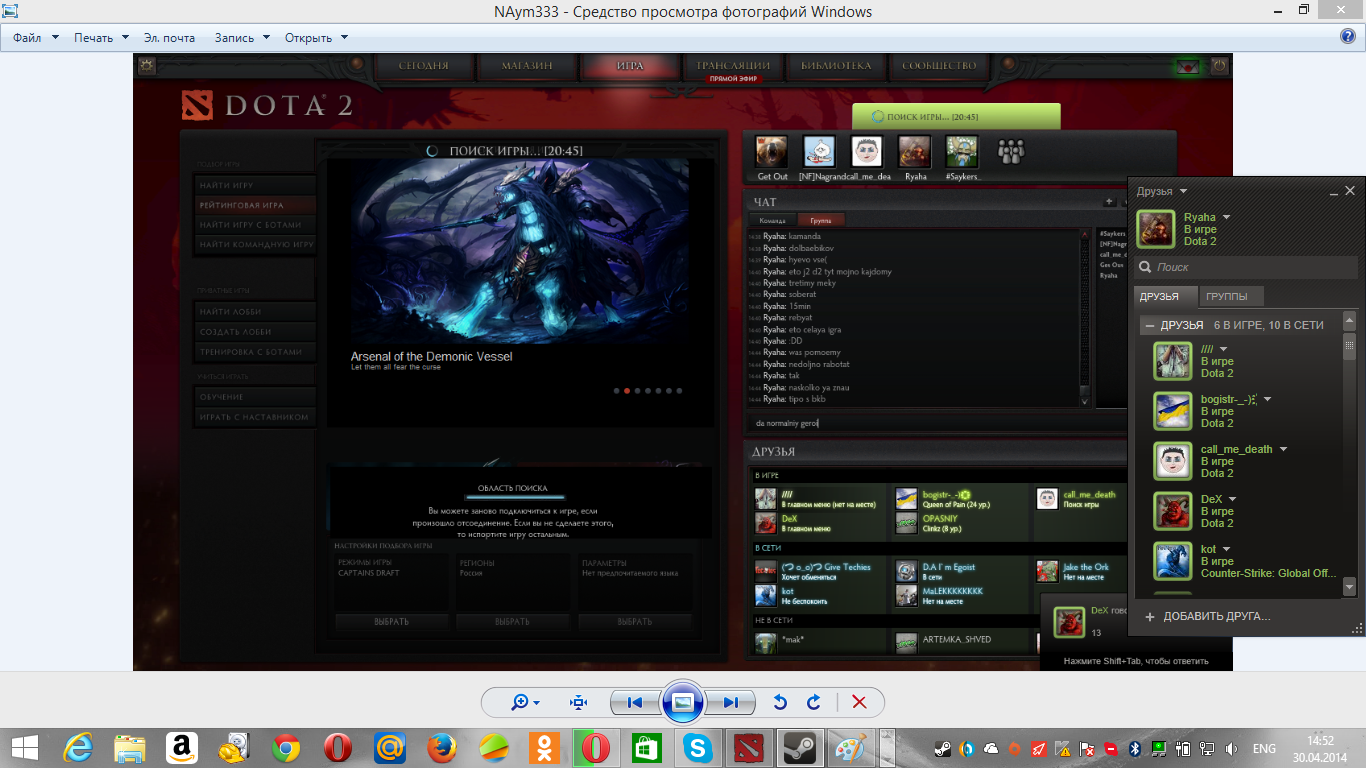Click bogistr friend avatar in Dota friends panel
The image size is (1366, 768).
coord(906,499)
